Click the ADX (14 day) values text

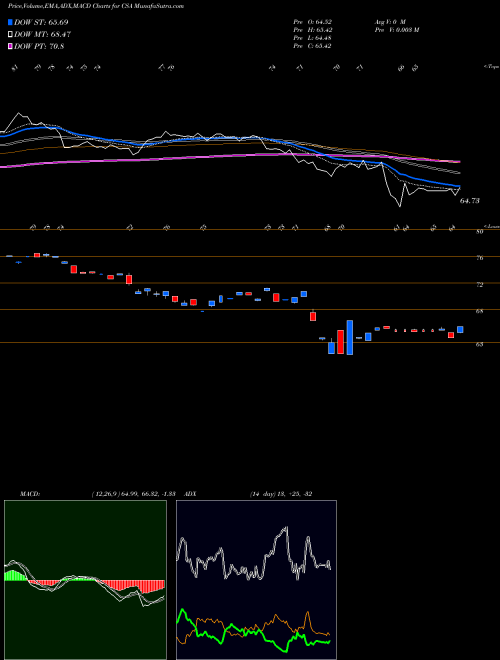[x=280, y=493]
